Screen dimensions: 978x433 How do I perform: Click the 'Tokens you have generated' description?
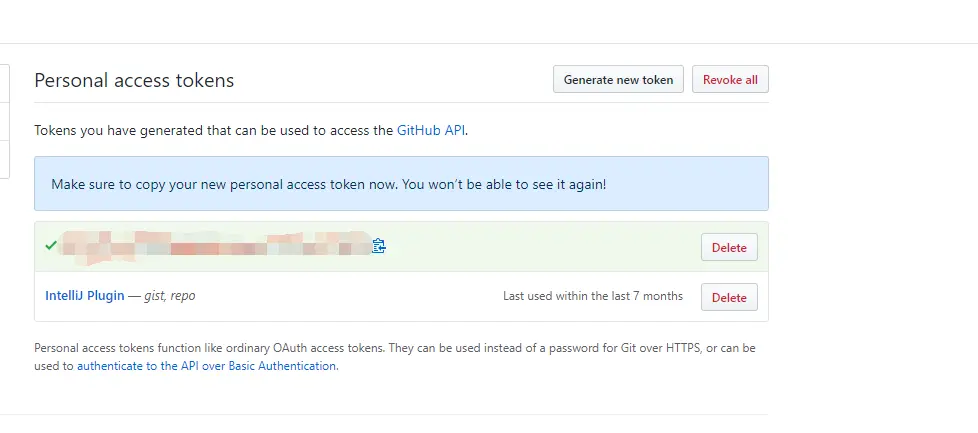pos(213,130)
